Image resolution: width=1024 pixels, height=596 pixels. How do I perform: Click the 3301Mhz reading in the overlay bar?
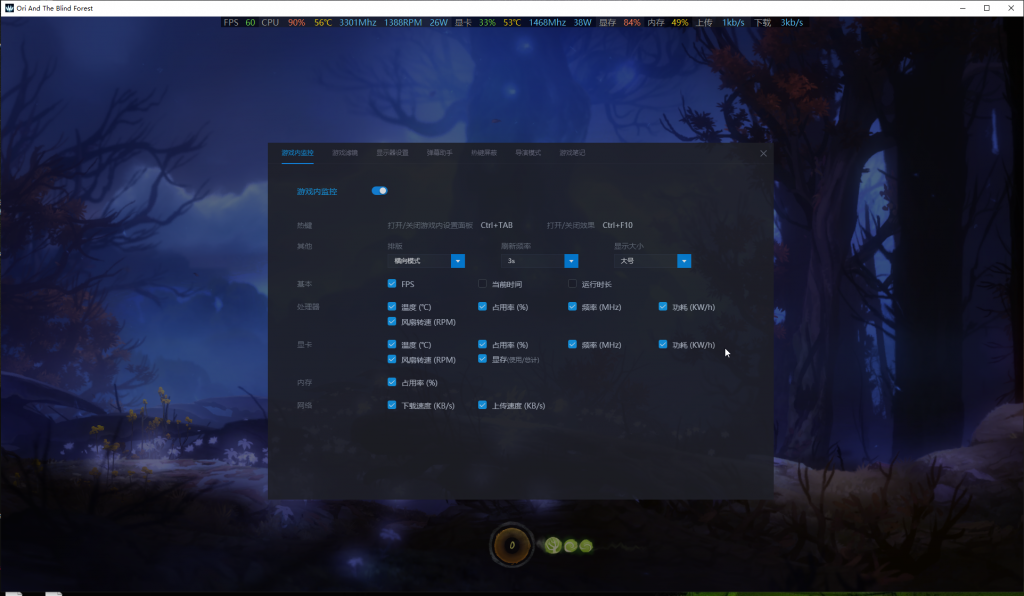pos(358,22)
